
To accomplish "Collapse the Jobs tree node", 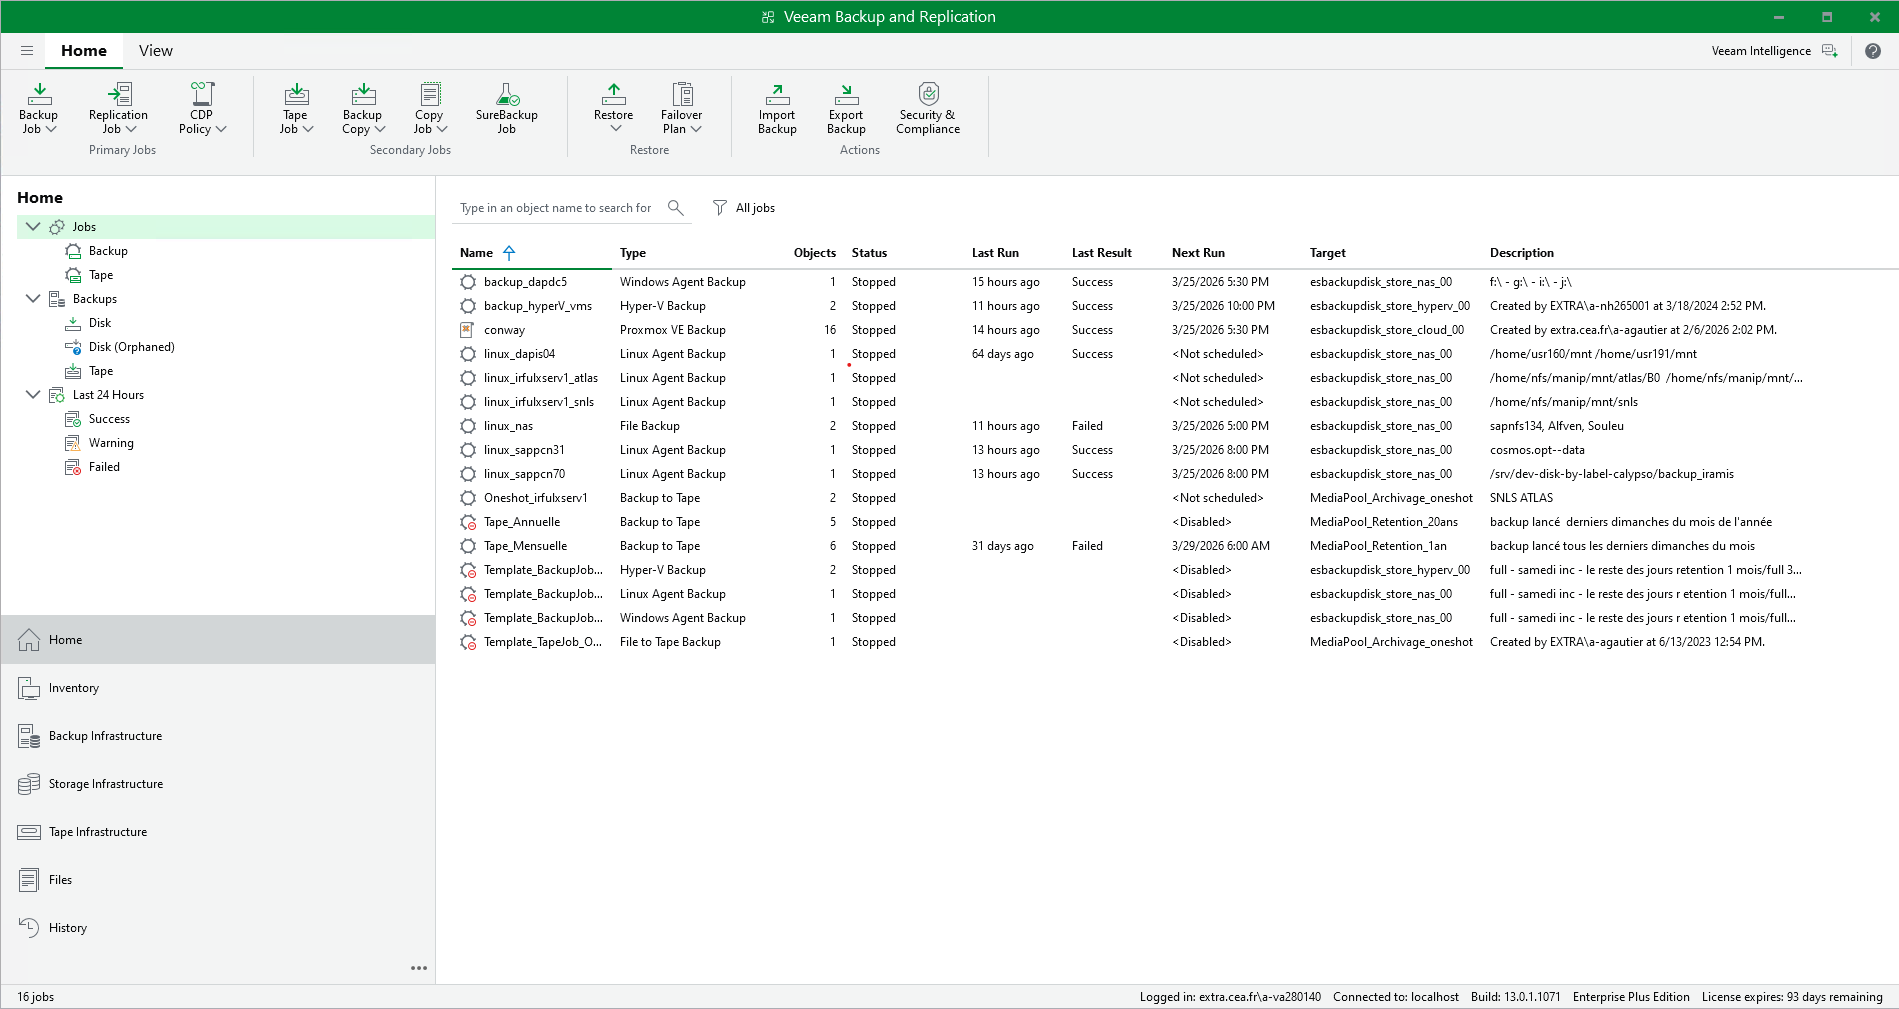I will tap(33, 227).
